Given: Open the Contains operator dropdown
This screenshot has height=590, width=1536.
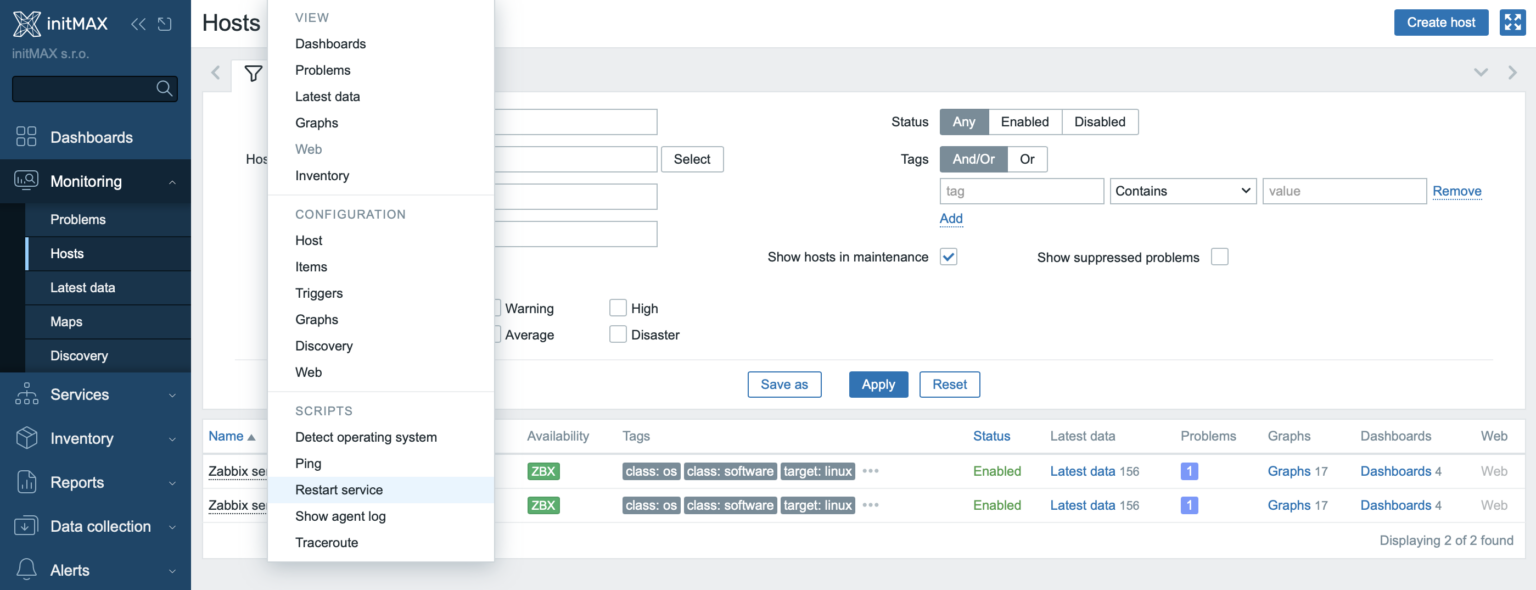Looking at the screenshot, I should point(1183,190).
